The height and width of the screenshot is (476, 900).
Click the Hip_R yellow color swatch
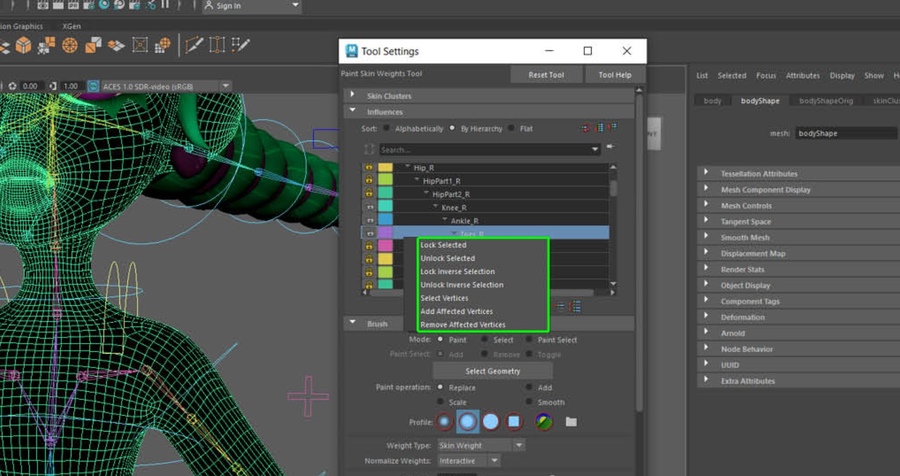[385, 167]
